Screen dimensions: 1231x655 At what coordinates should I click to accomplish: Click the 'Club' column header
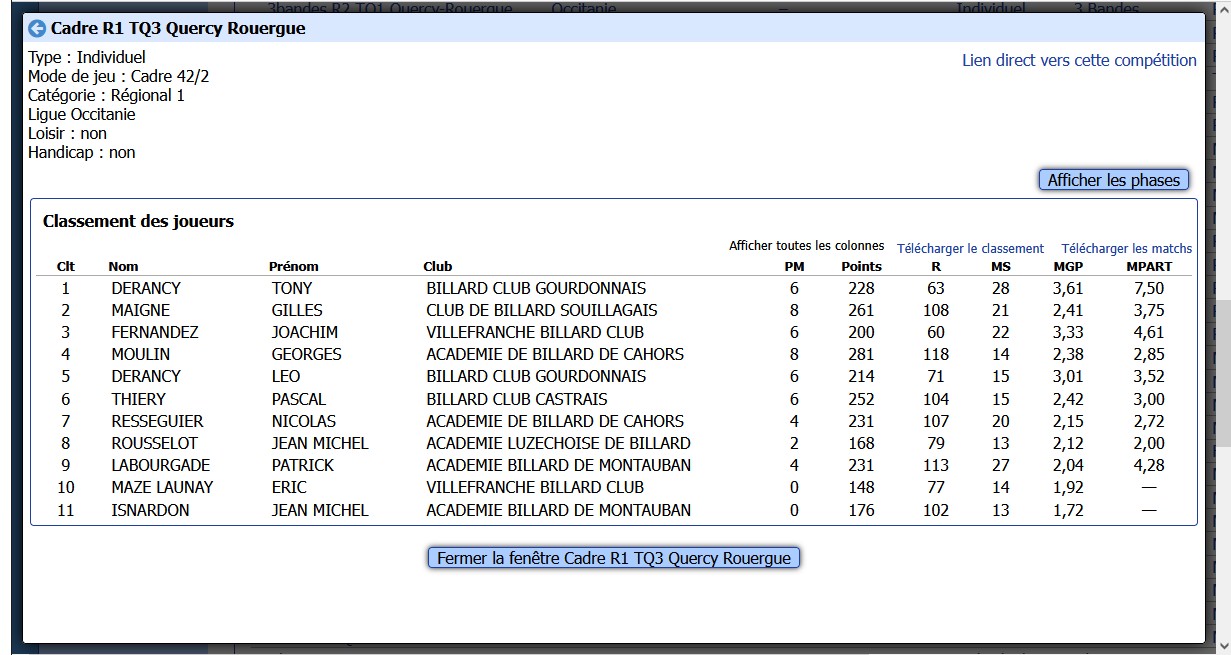437,267
